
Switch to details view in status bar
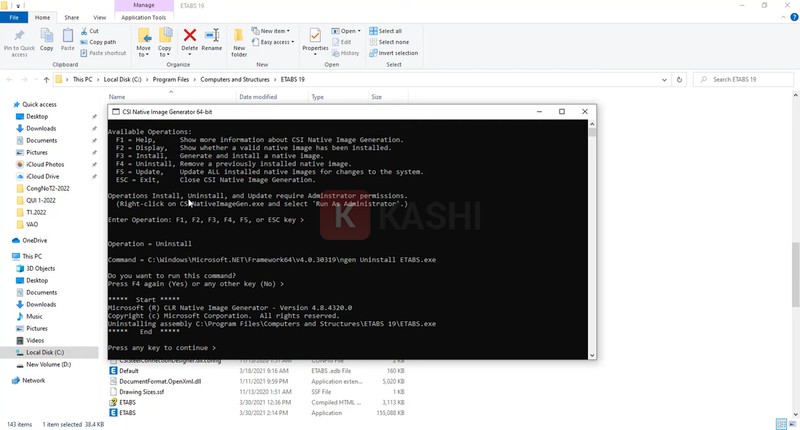781,424
